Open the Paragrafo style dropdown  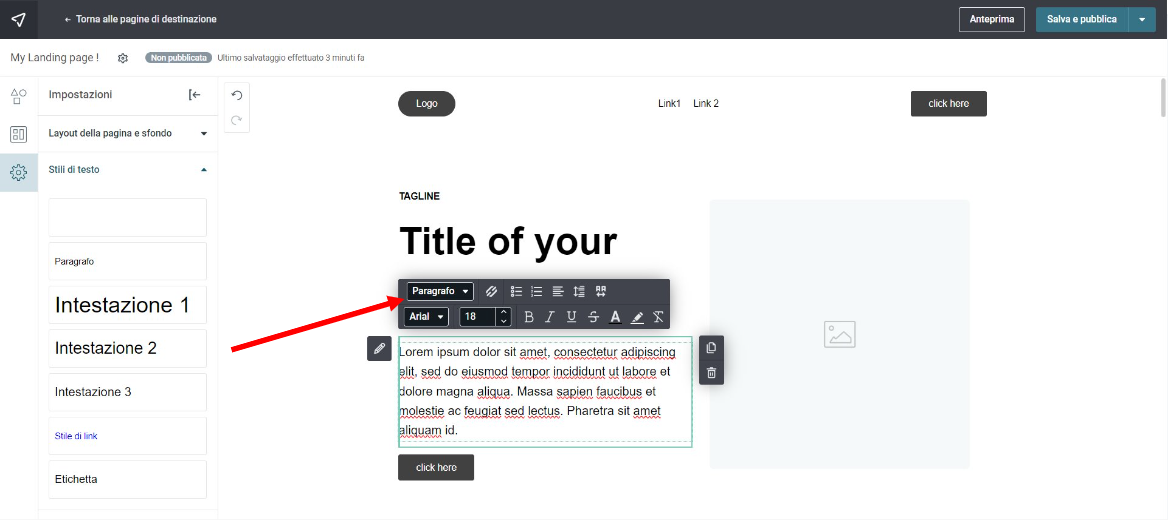pos(440,291)
